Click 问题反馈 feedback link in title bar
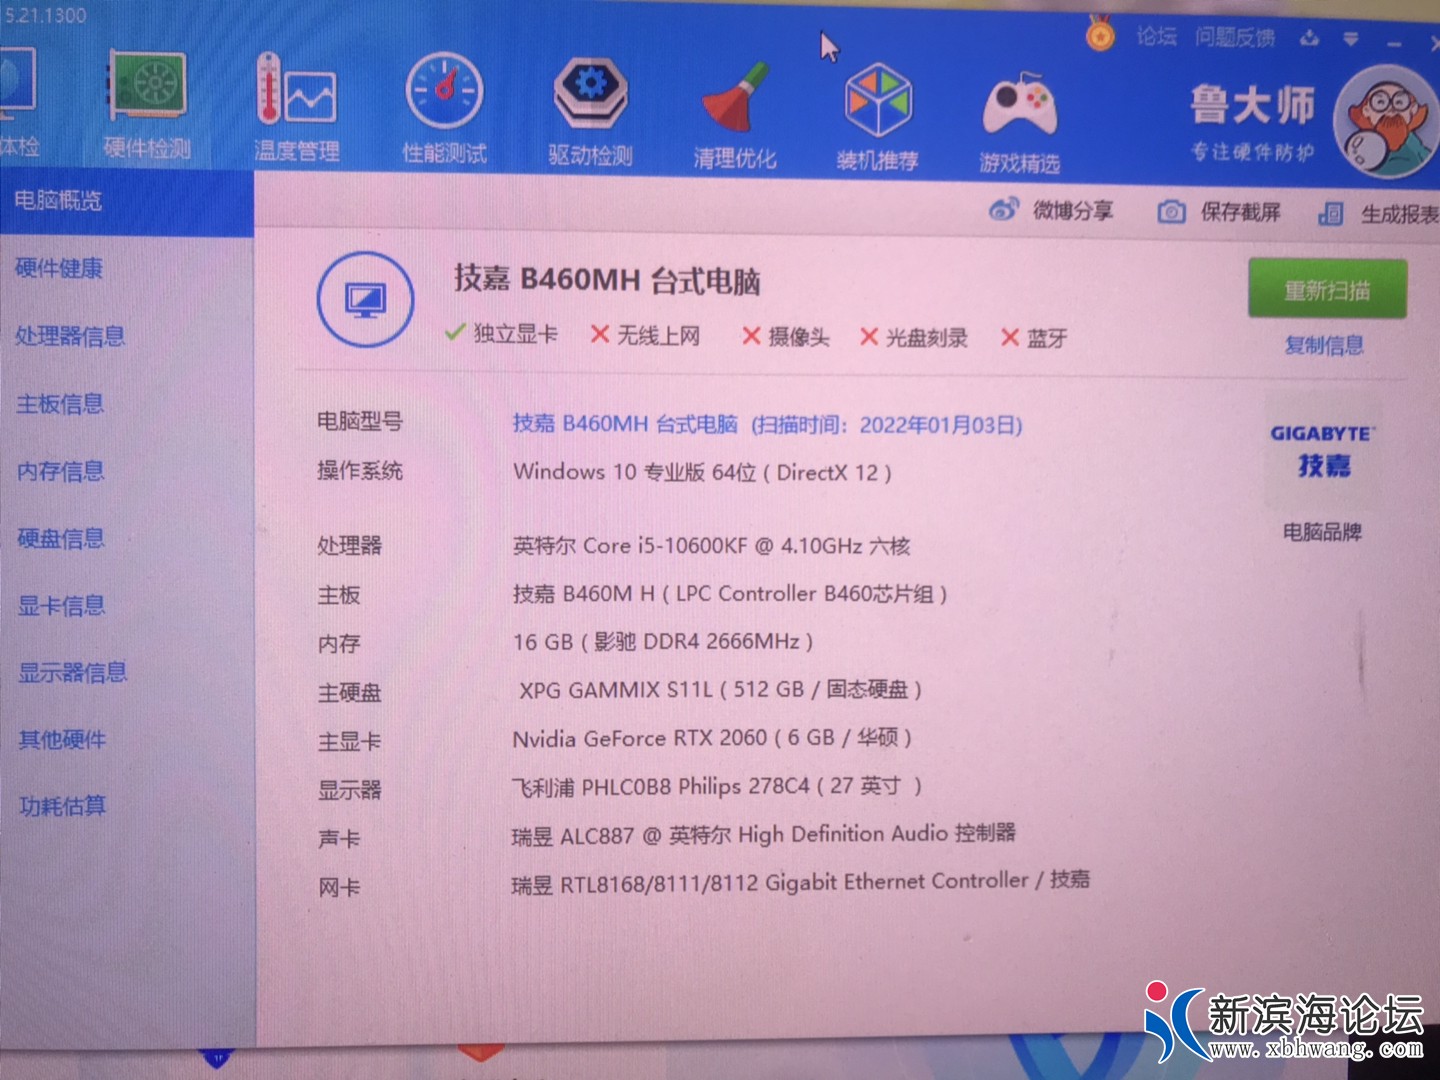Viewport: 1440px width, 1080px height. point(1235,38)
